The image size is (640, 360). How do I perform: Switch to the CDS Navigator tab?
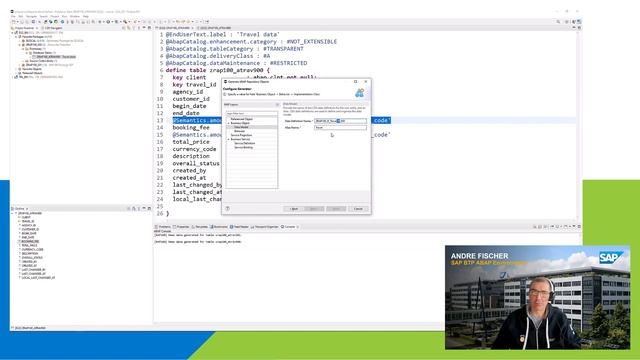pos(52,28)
